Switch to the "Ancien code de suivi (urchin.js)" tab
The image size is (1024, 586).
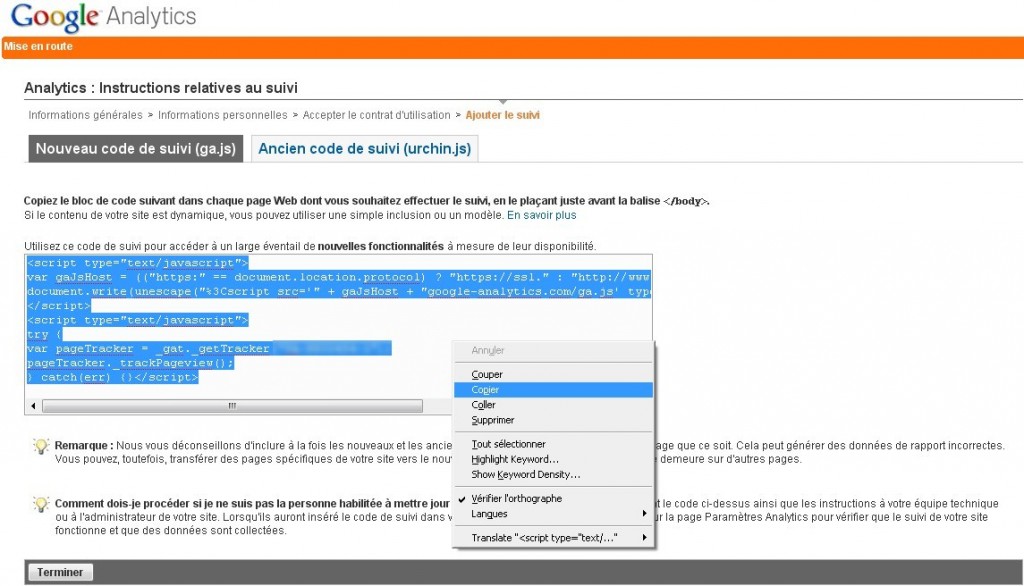(x=365, y=148)
